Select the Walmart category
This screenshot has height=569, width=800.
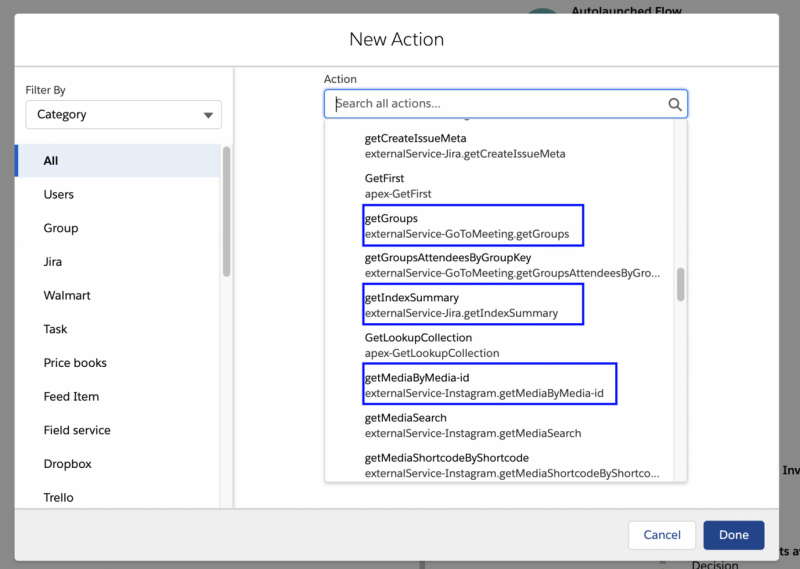(x=118, y=295)
